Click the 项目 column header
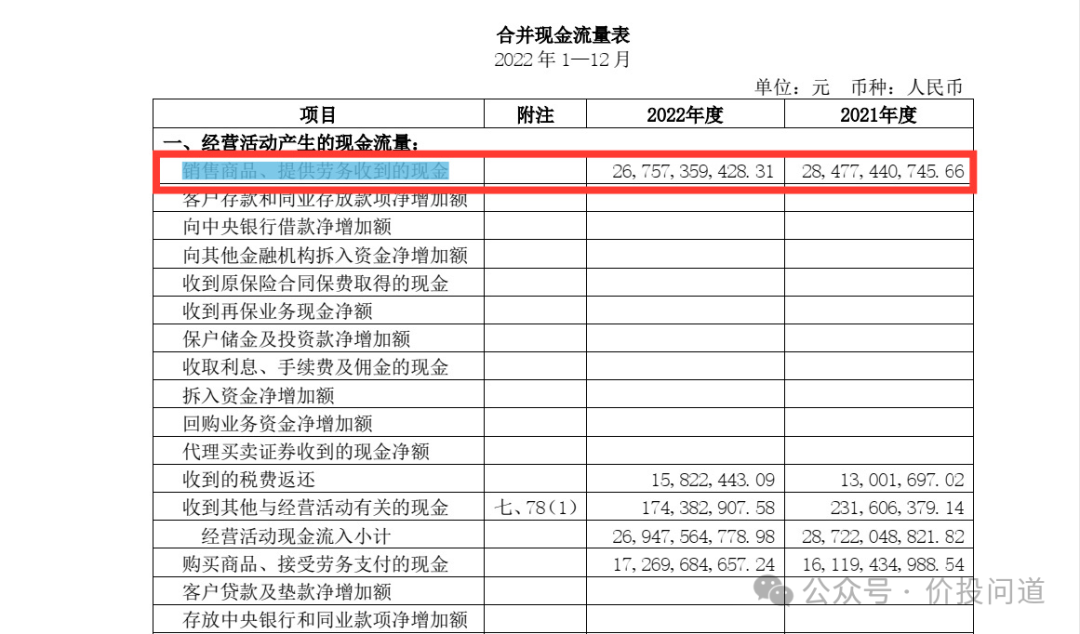This screenshot has width=1080, height=634. (x=318, y=114)
